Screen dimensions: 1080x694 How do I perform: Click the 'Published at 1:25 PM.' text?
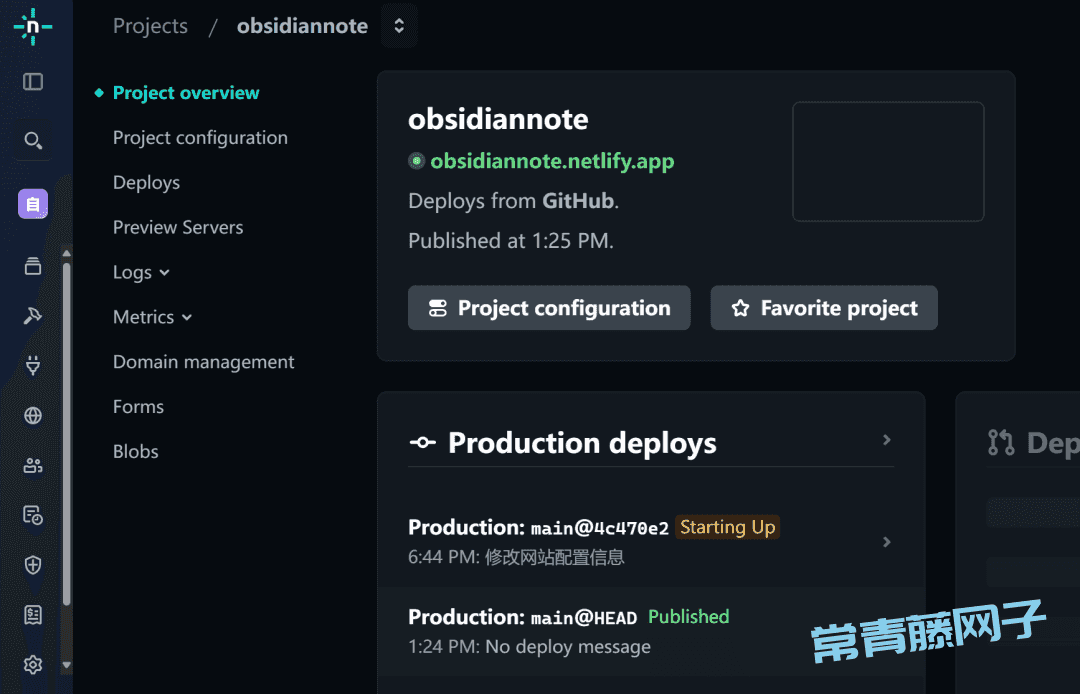point(510,241)
